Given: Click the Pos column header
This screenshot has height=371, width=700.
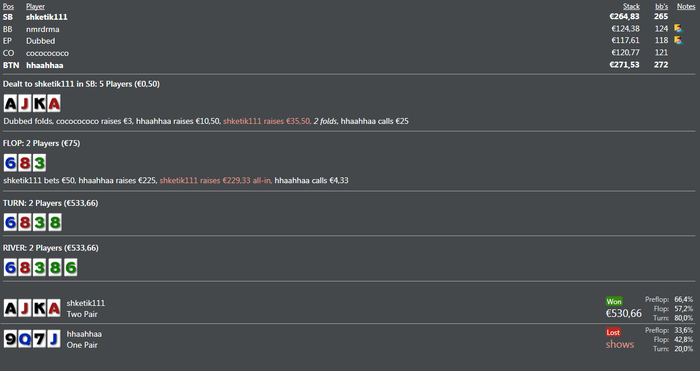Looking at the screenshot, I should pos(8,6).
